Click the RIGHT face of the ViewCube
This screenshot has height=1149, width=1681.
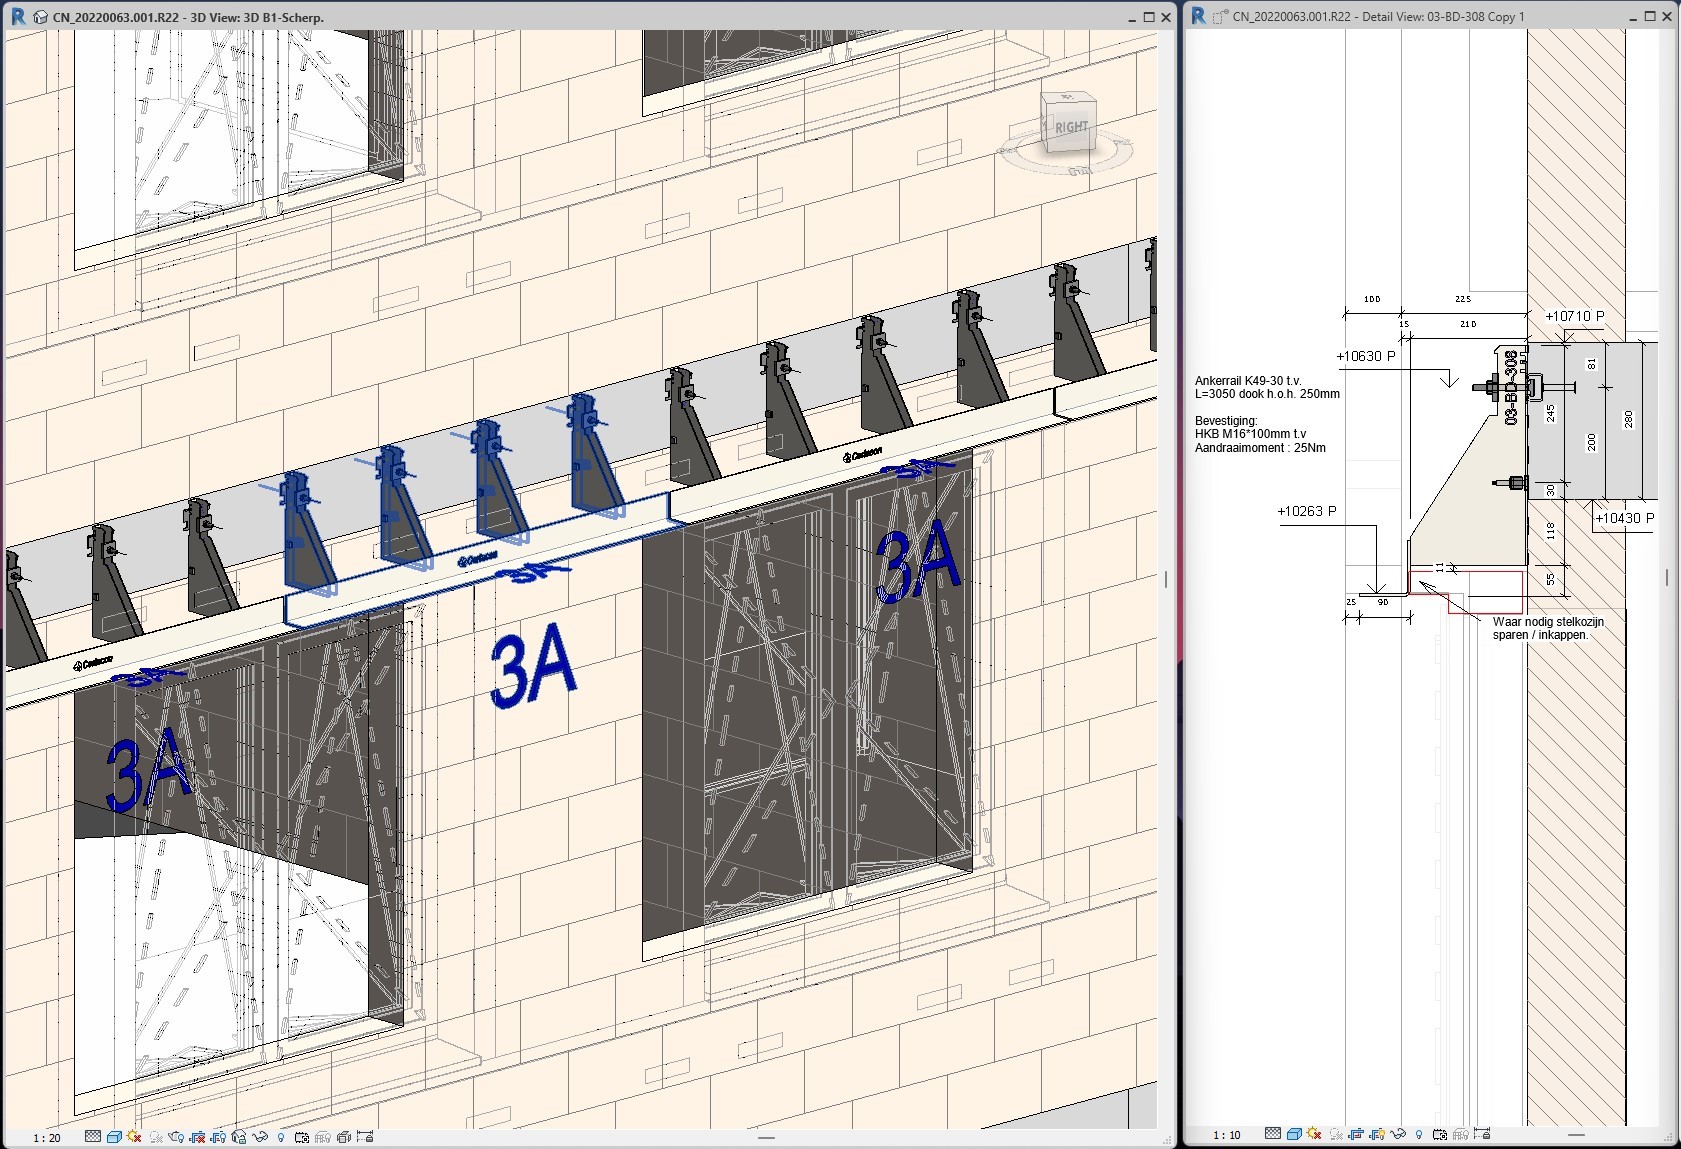tap(1070, 129)
